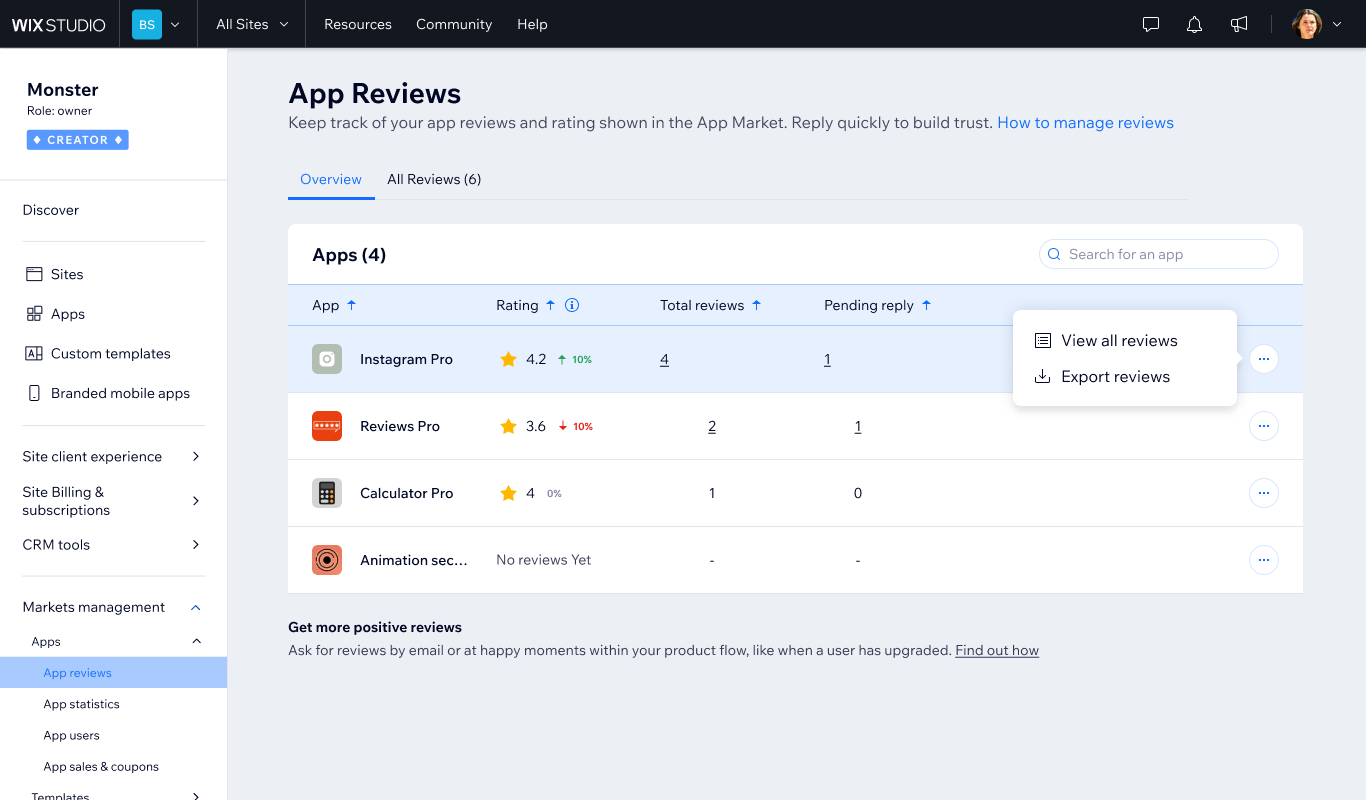1366x800 pixels.
Task: Open the chat messages icon
Action: (1151, 25)
